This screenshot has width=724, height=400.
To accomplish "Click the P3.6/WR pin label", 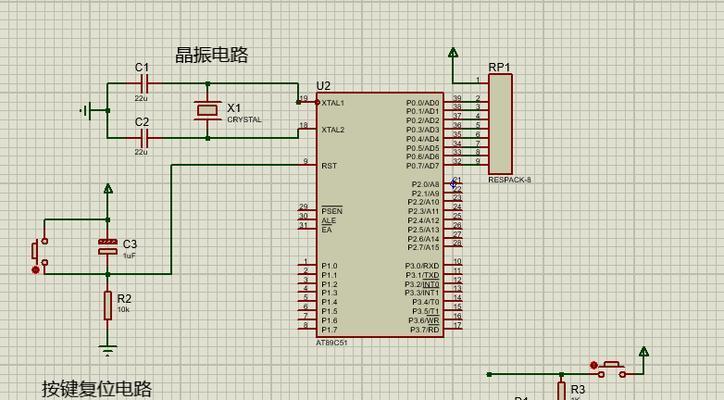I will pyautogui.click(x=424, y=321).
